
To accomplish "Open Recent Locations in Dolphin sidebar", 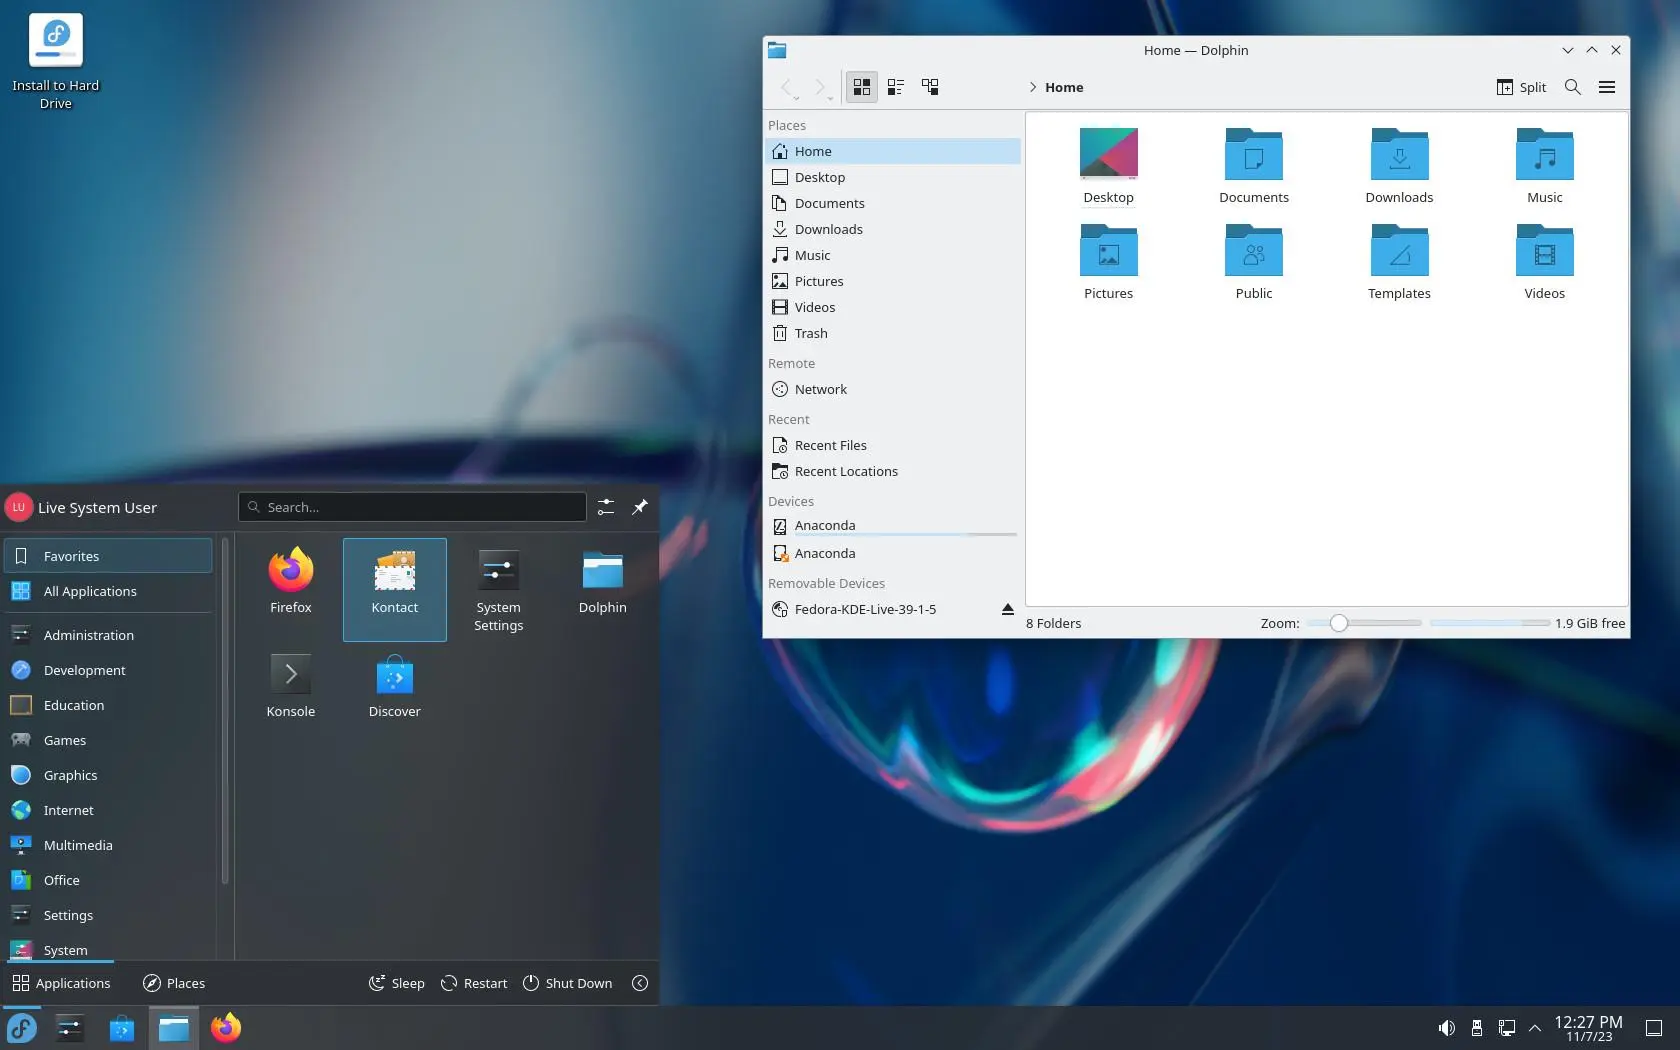I will pyautogui.click(x=893, y=471).
